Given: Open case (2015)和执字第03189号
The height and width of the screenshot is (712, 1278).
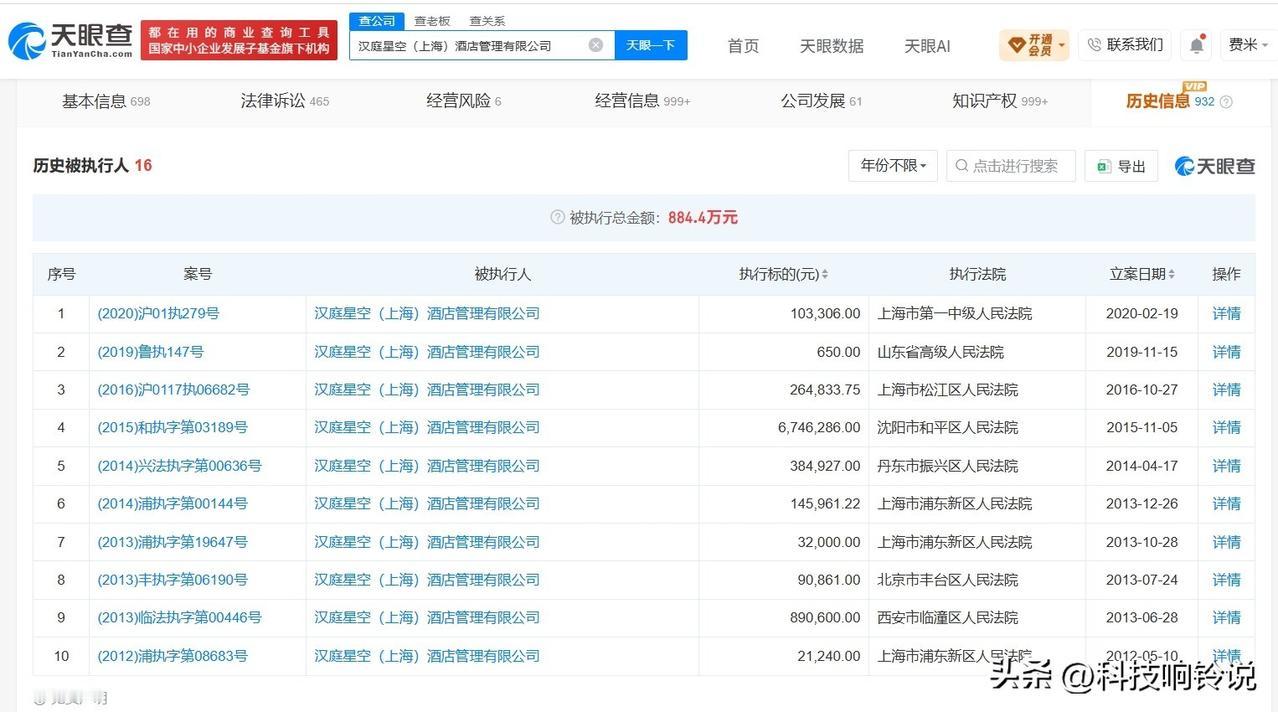Looking at the screenshot, I should point(172,427).
